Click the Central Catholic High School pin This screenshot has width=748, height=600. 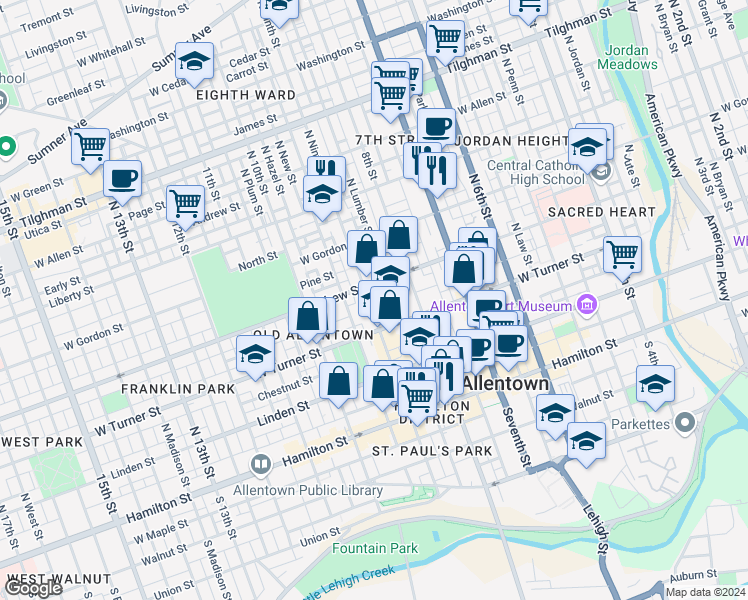pos(601,172)
